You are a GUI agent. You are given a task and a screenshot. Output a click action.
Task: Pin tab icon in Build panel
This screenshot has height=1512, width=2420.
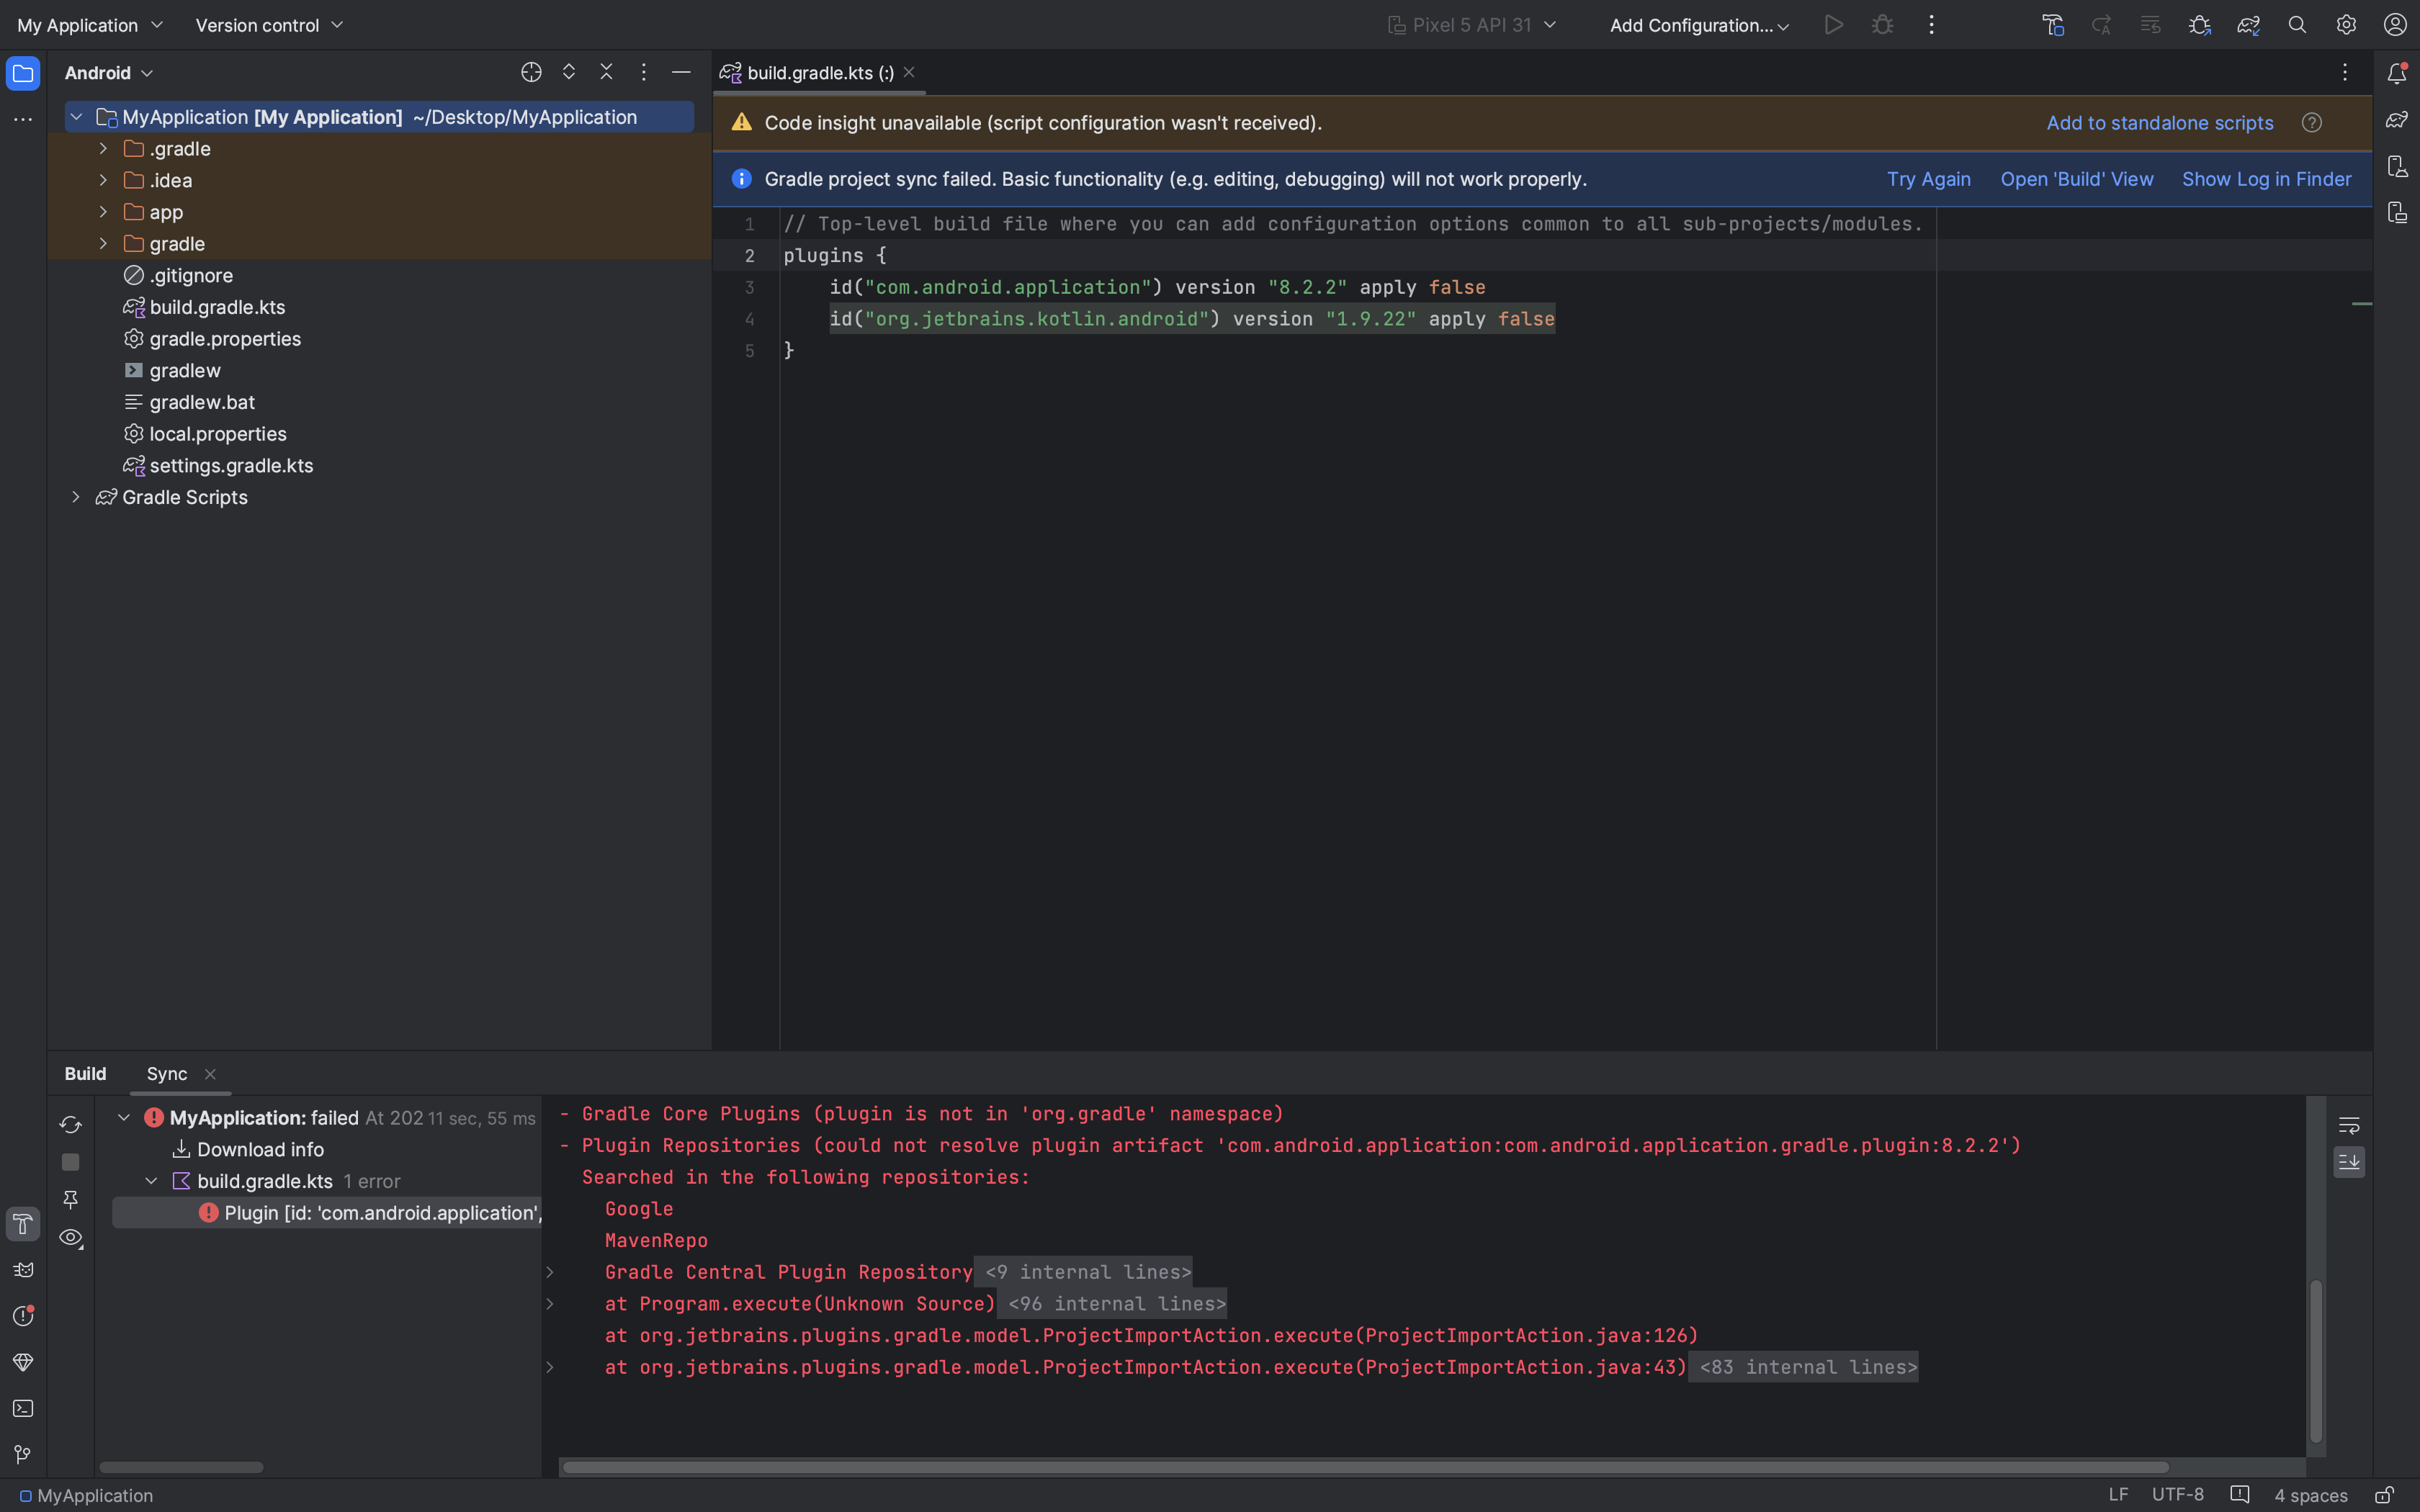pyautogui.click(x=70, y=1199)
